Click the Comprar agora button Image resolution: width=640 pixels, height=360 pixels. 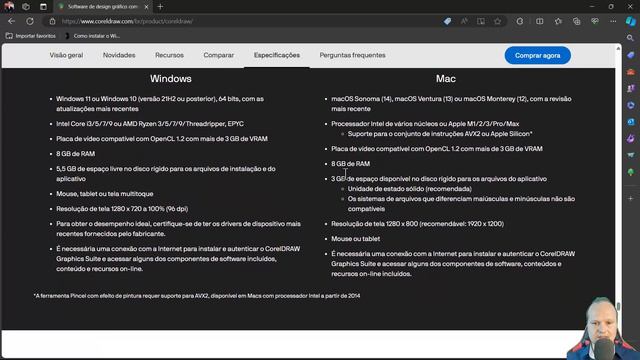538,55
